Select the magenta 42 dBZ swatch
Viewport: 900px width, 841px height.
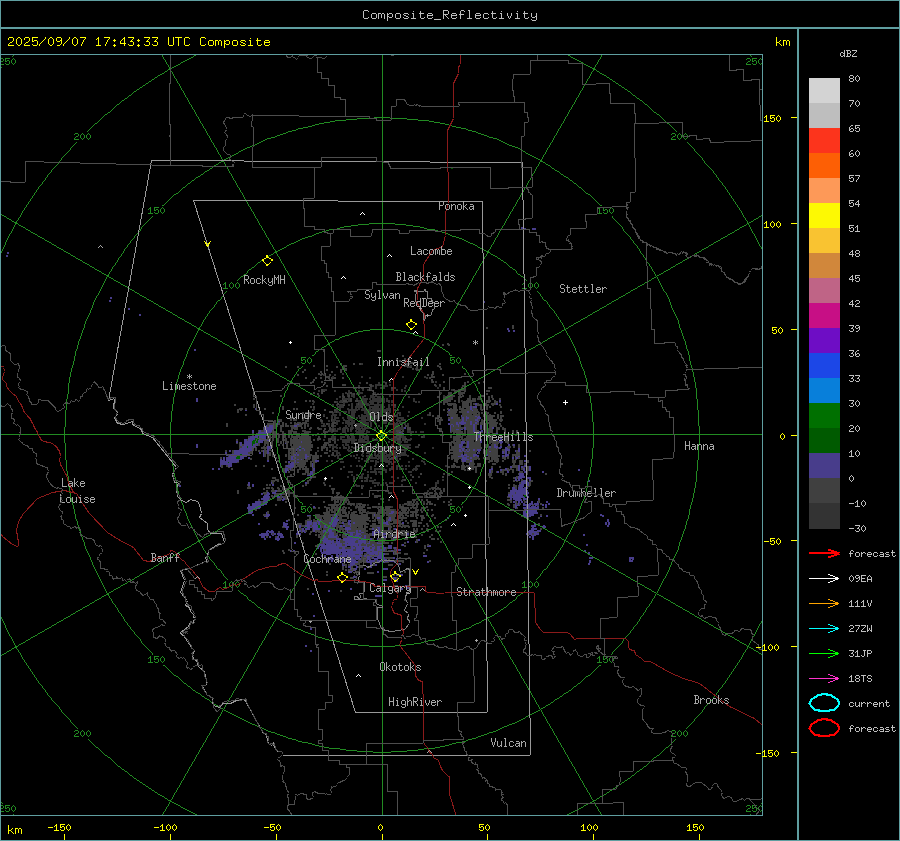tap(824, 316)
